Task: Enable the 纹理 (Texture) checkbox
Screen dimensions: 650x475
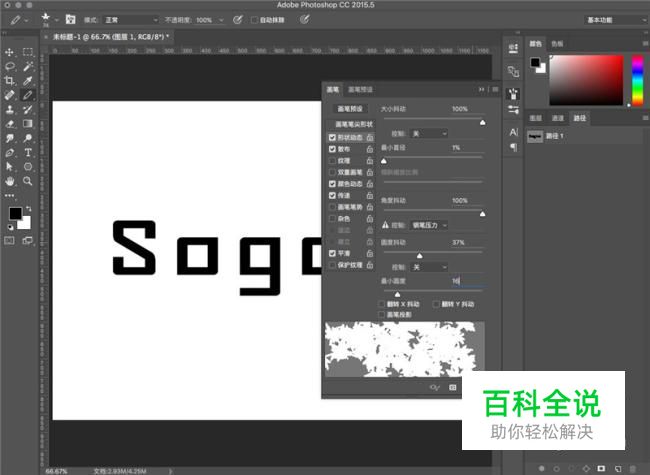Action: [x=332, y=160]
